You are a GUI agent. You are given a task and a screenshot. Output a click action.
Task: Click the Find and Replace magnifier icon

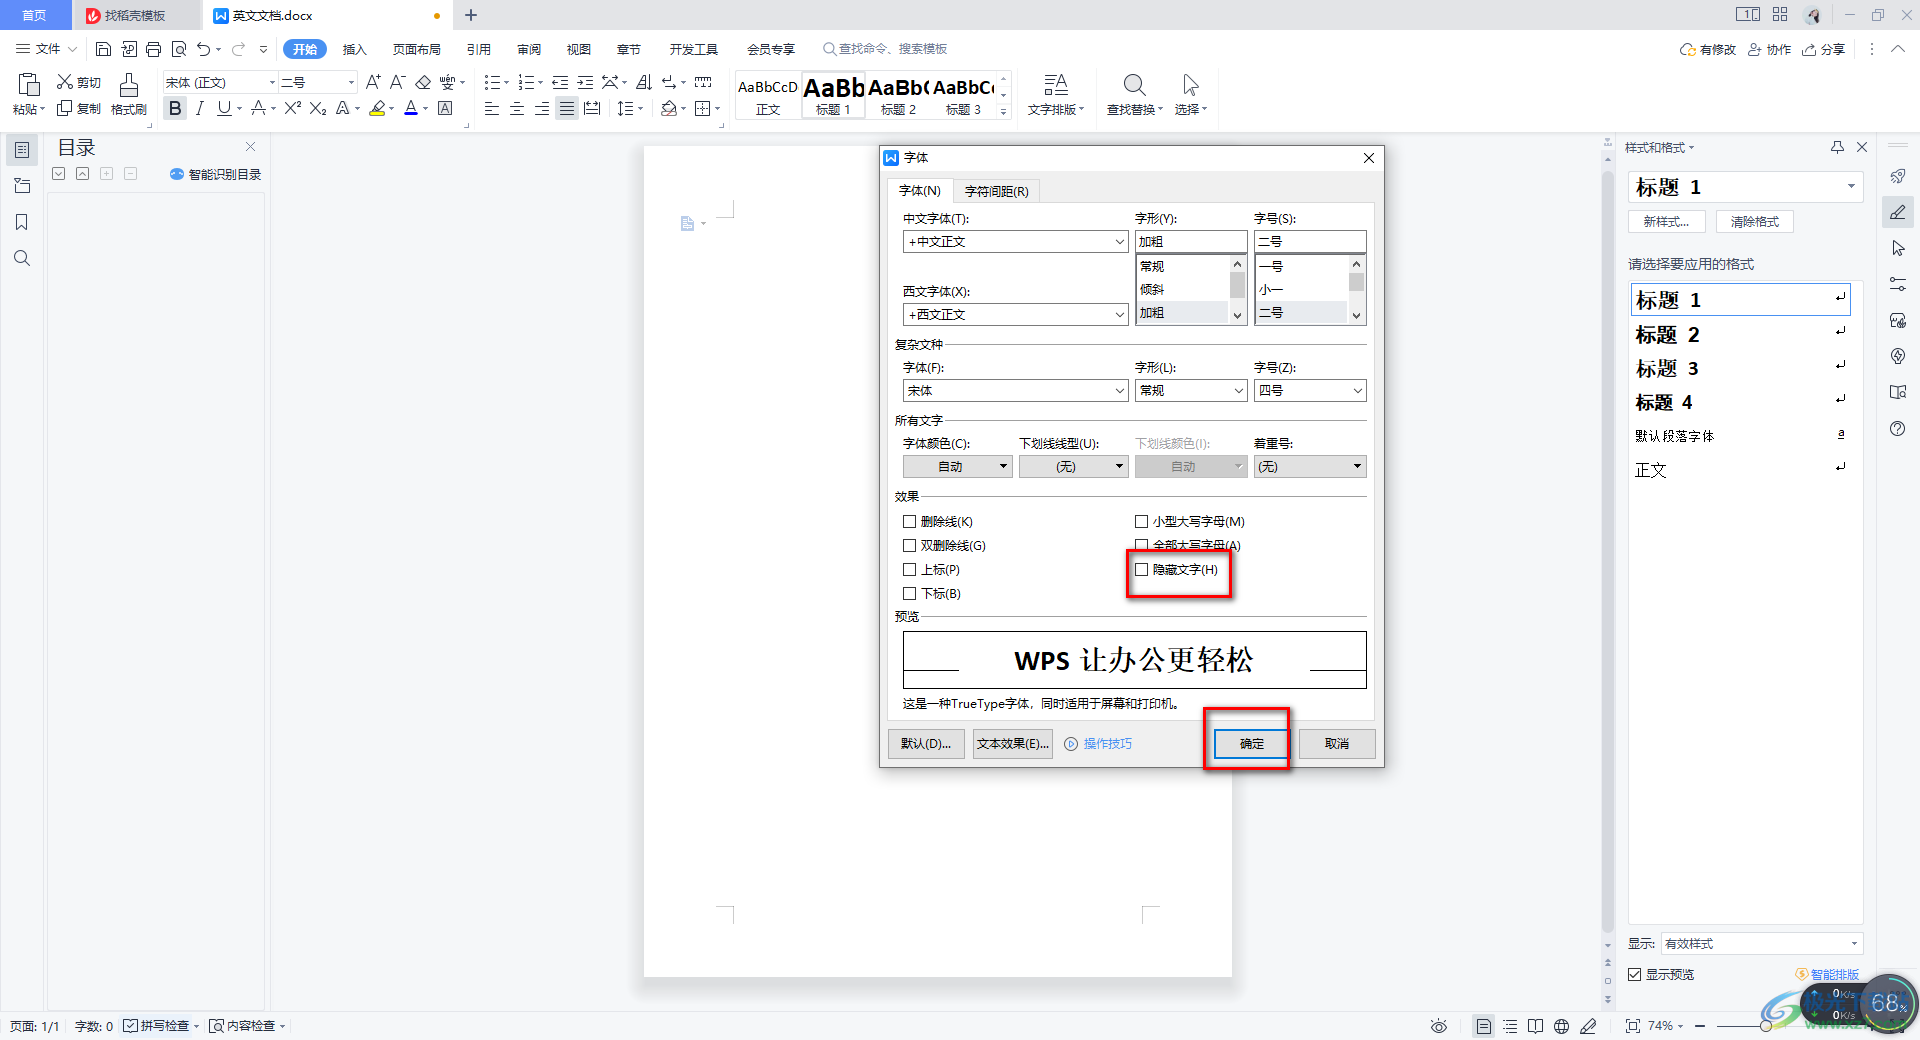coord(1134,85)
